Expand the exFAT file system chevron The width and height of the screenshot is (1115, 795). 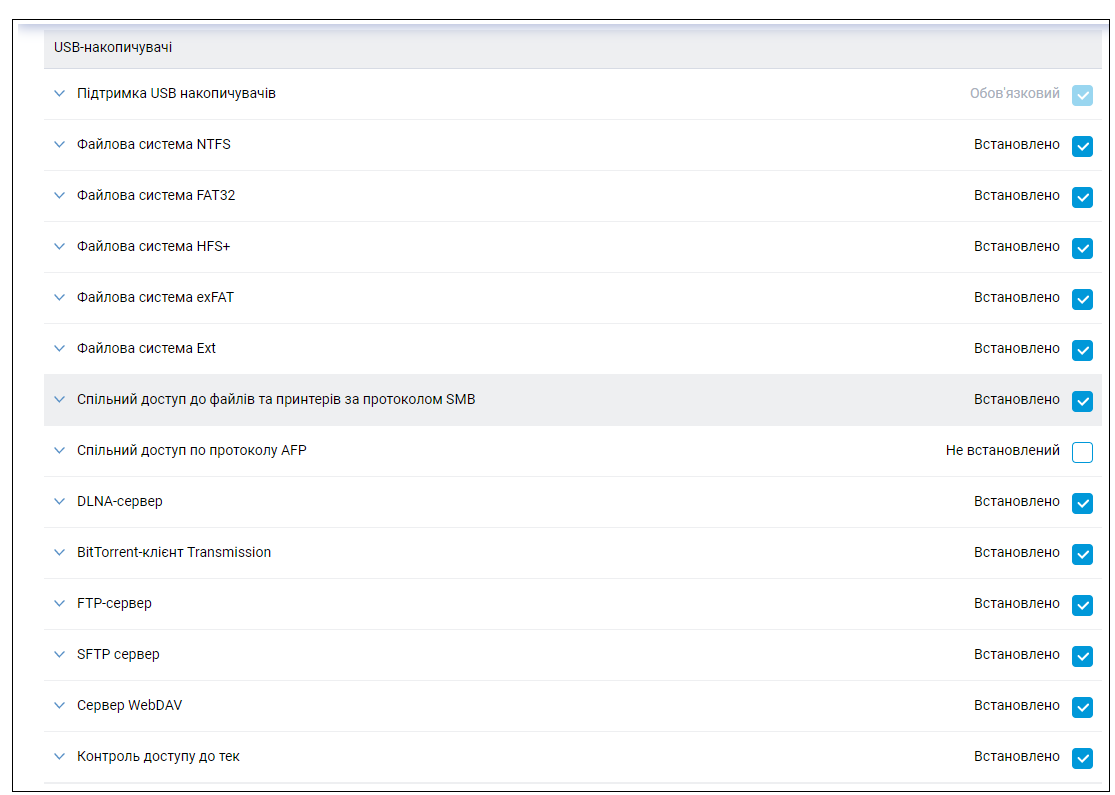coord(59,298)
